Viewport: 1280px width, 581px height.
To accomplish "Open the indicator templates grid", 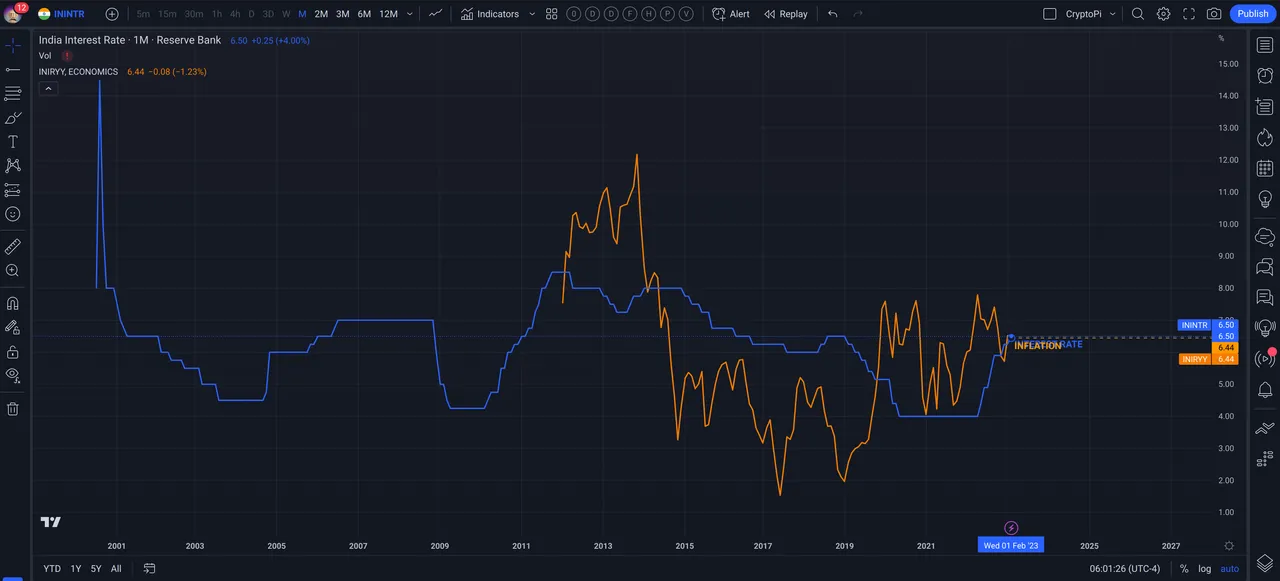I will coord(551,14).
